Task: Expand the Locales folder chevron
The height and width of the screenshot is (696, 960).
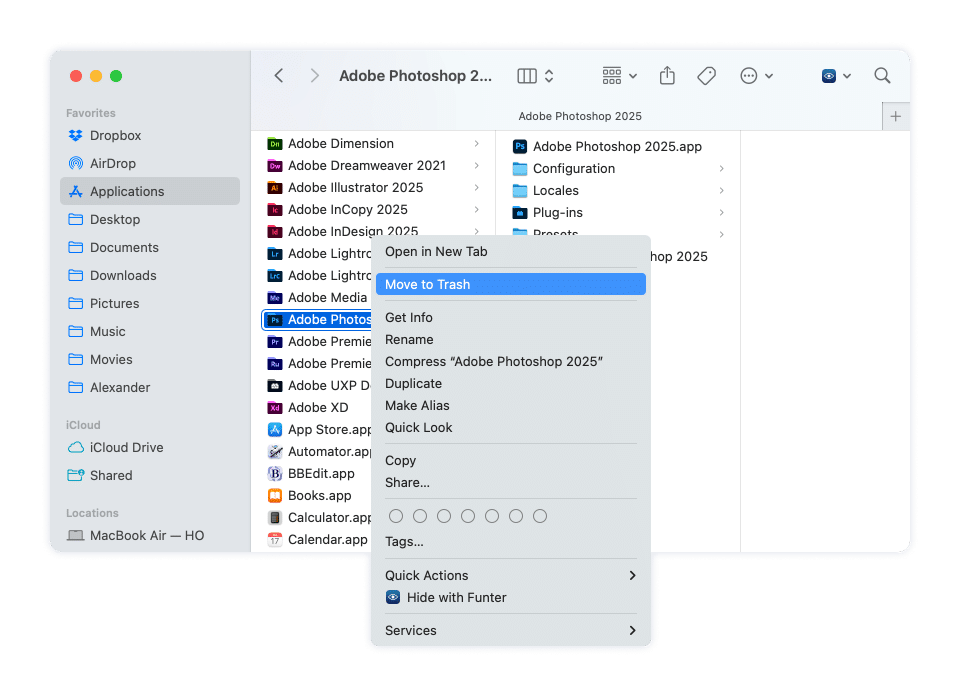Action: pos(722,190)
